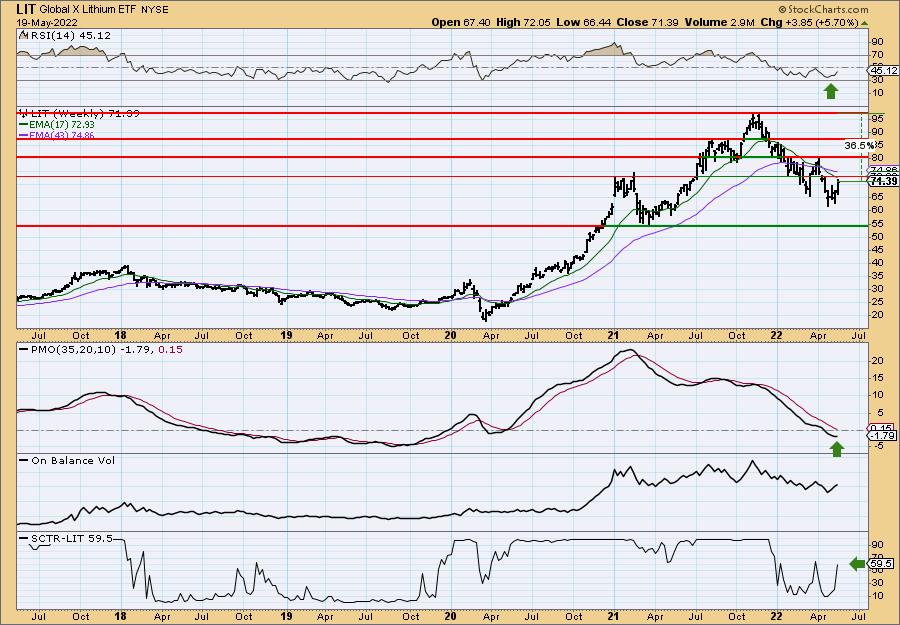Image resolution: width=900 pixels, height=625 pixels.
Task: Click the year 20 label below the price panel
Action: [450, 335]
